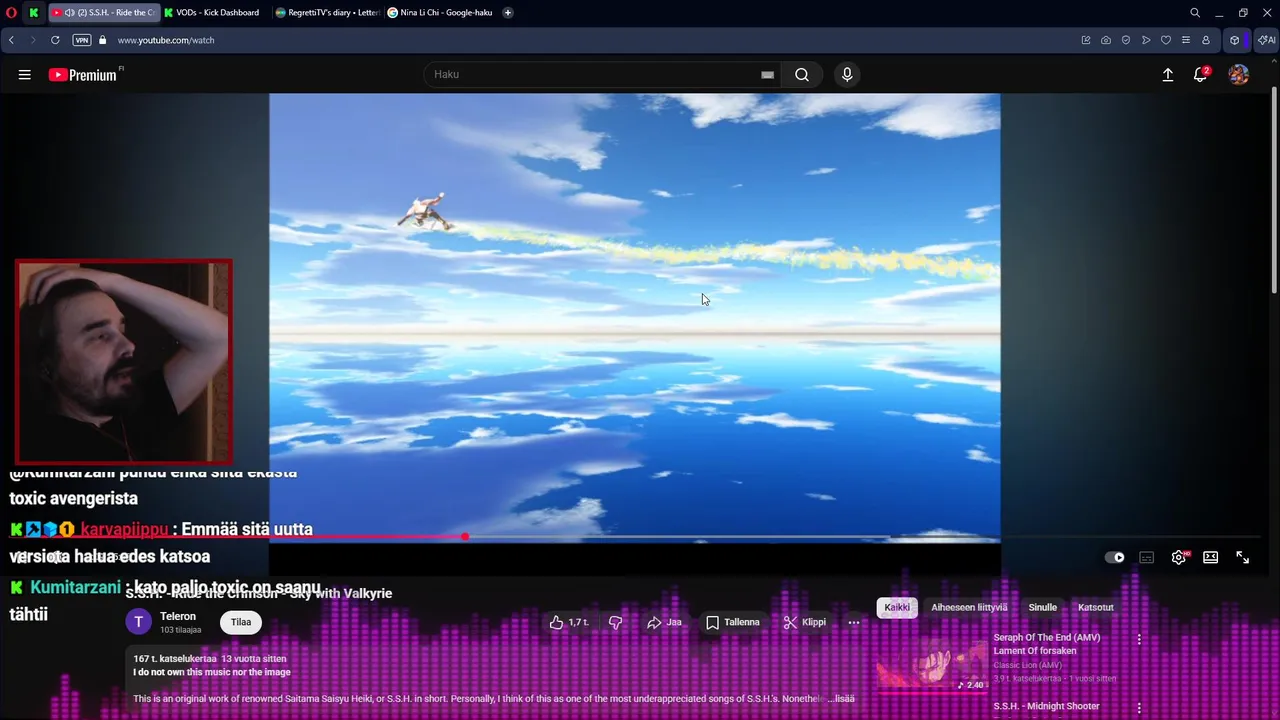Take a snapshot with the camera icon
Screen dimensions: 1280x720
pyautogui.click(x=1106, y=40)
